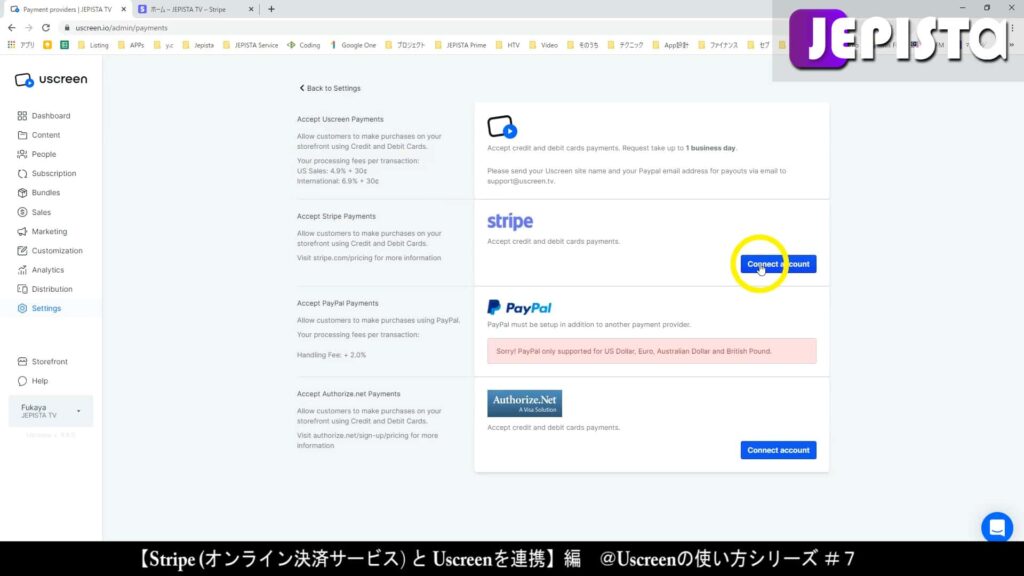Open the プロジェクト bookmark folder
The image size is (1024, 576).
[405, 45]
